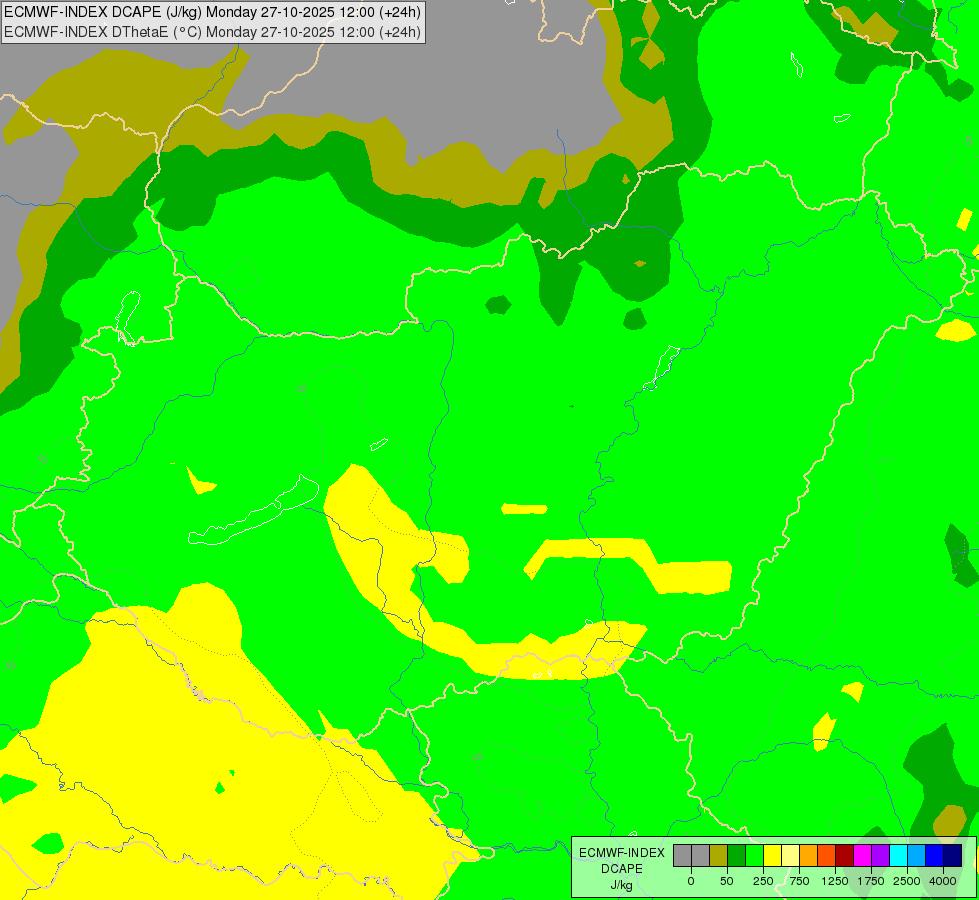
Task: Click the legend unit "J/kg"
Action: coord(621,885)
